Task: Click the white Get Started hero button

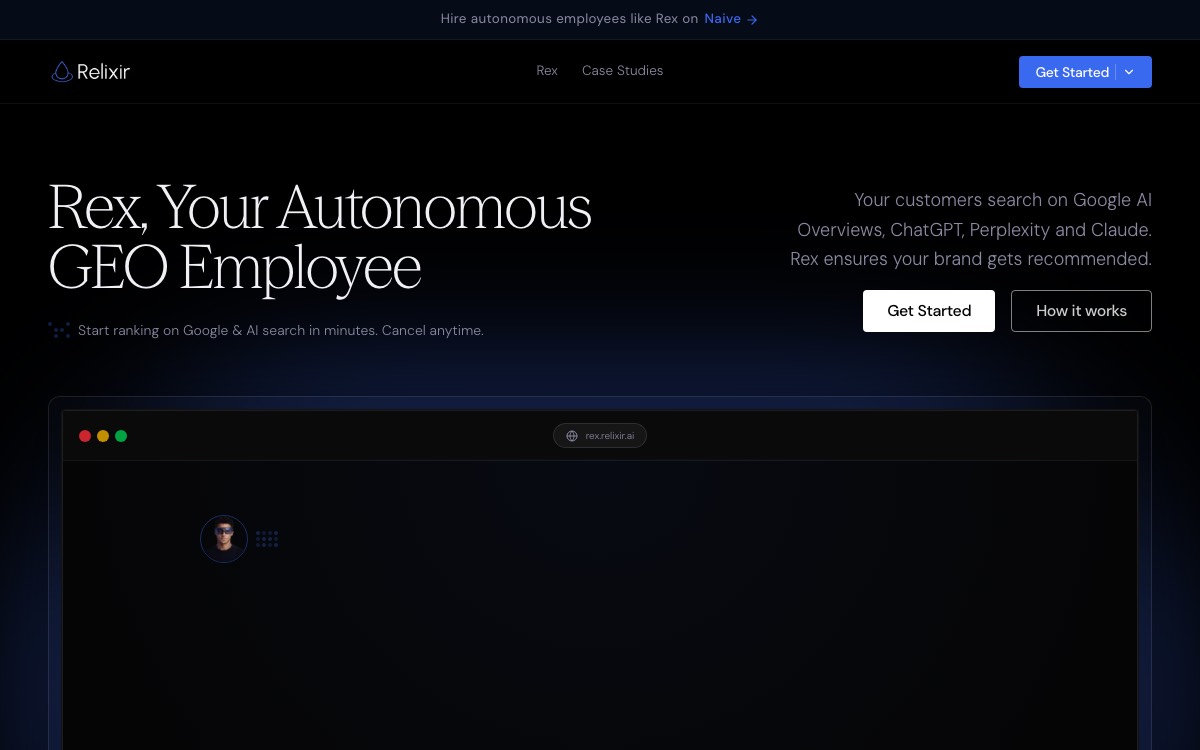Action: click(x=929, y=311)
